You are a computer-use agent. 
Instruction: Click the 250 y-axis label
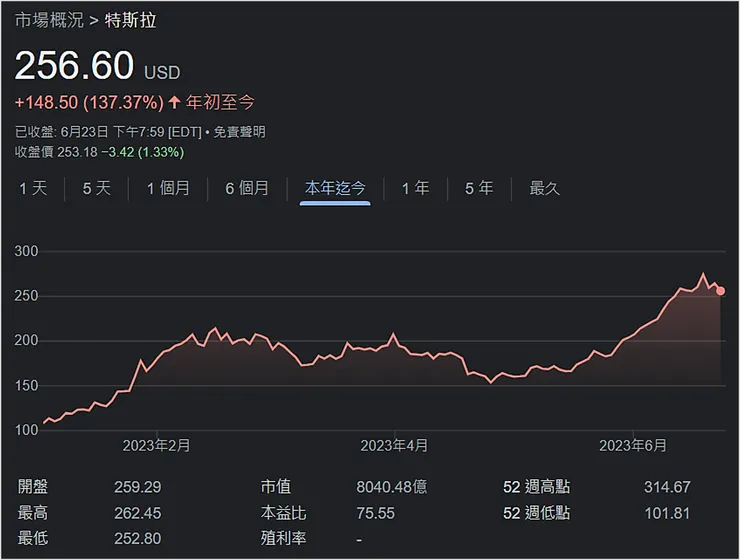(x=26, y=296)
